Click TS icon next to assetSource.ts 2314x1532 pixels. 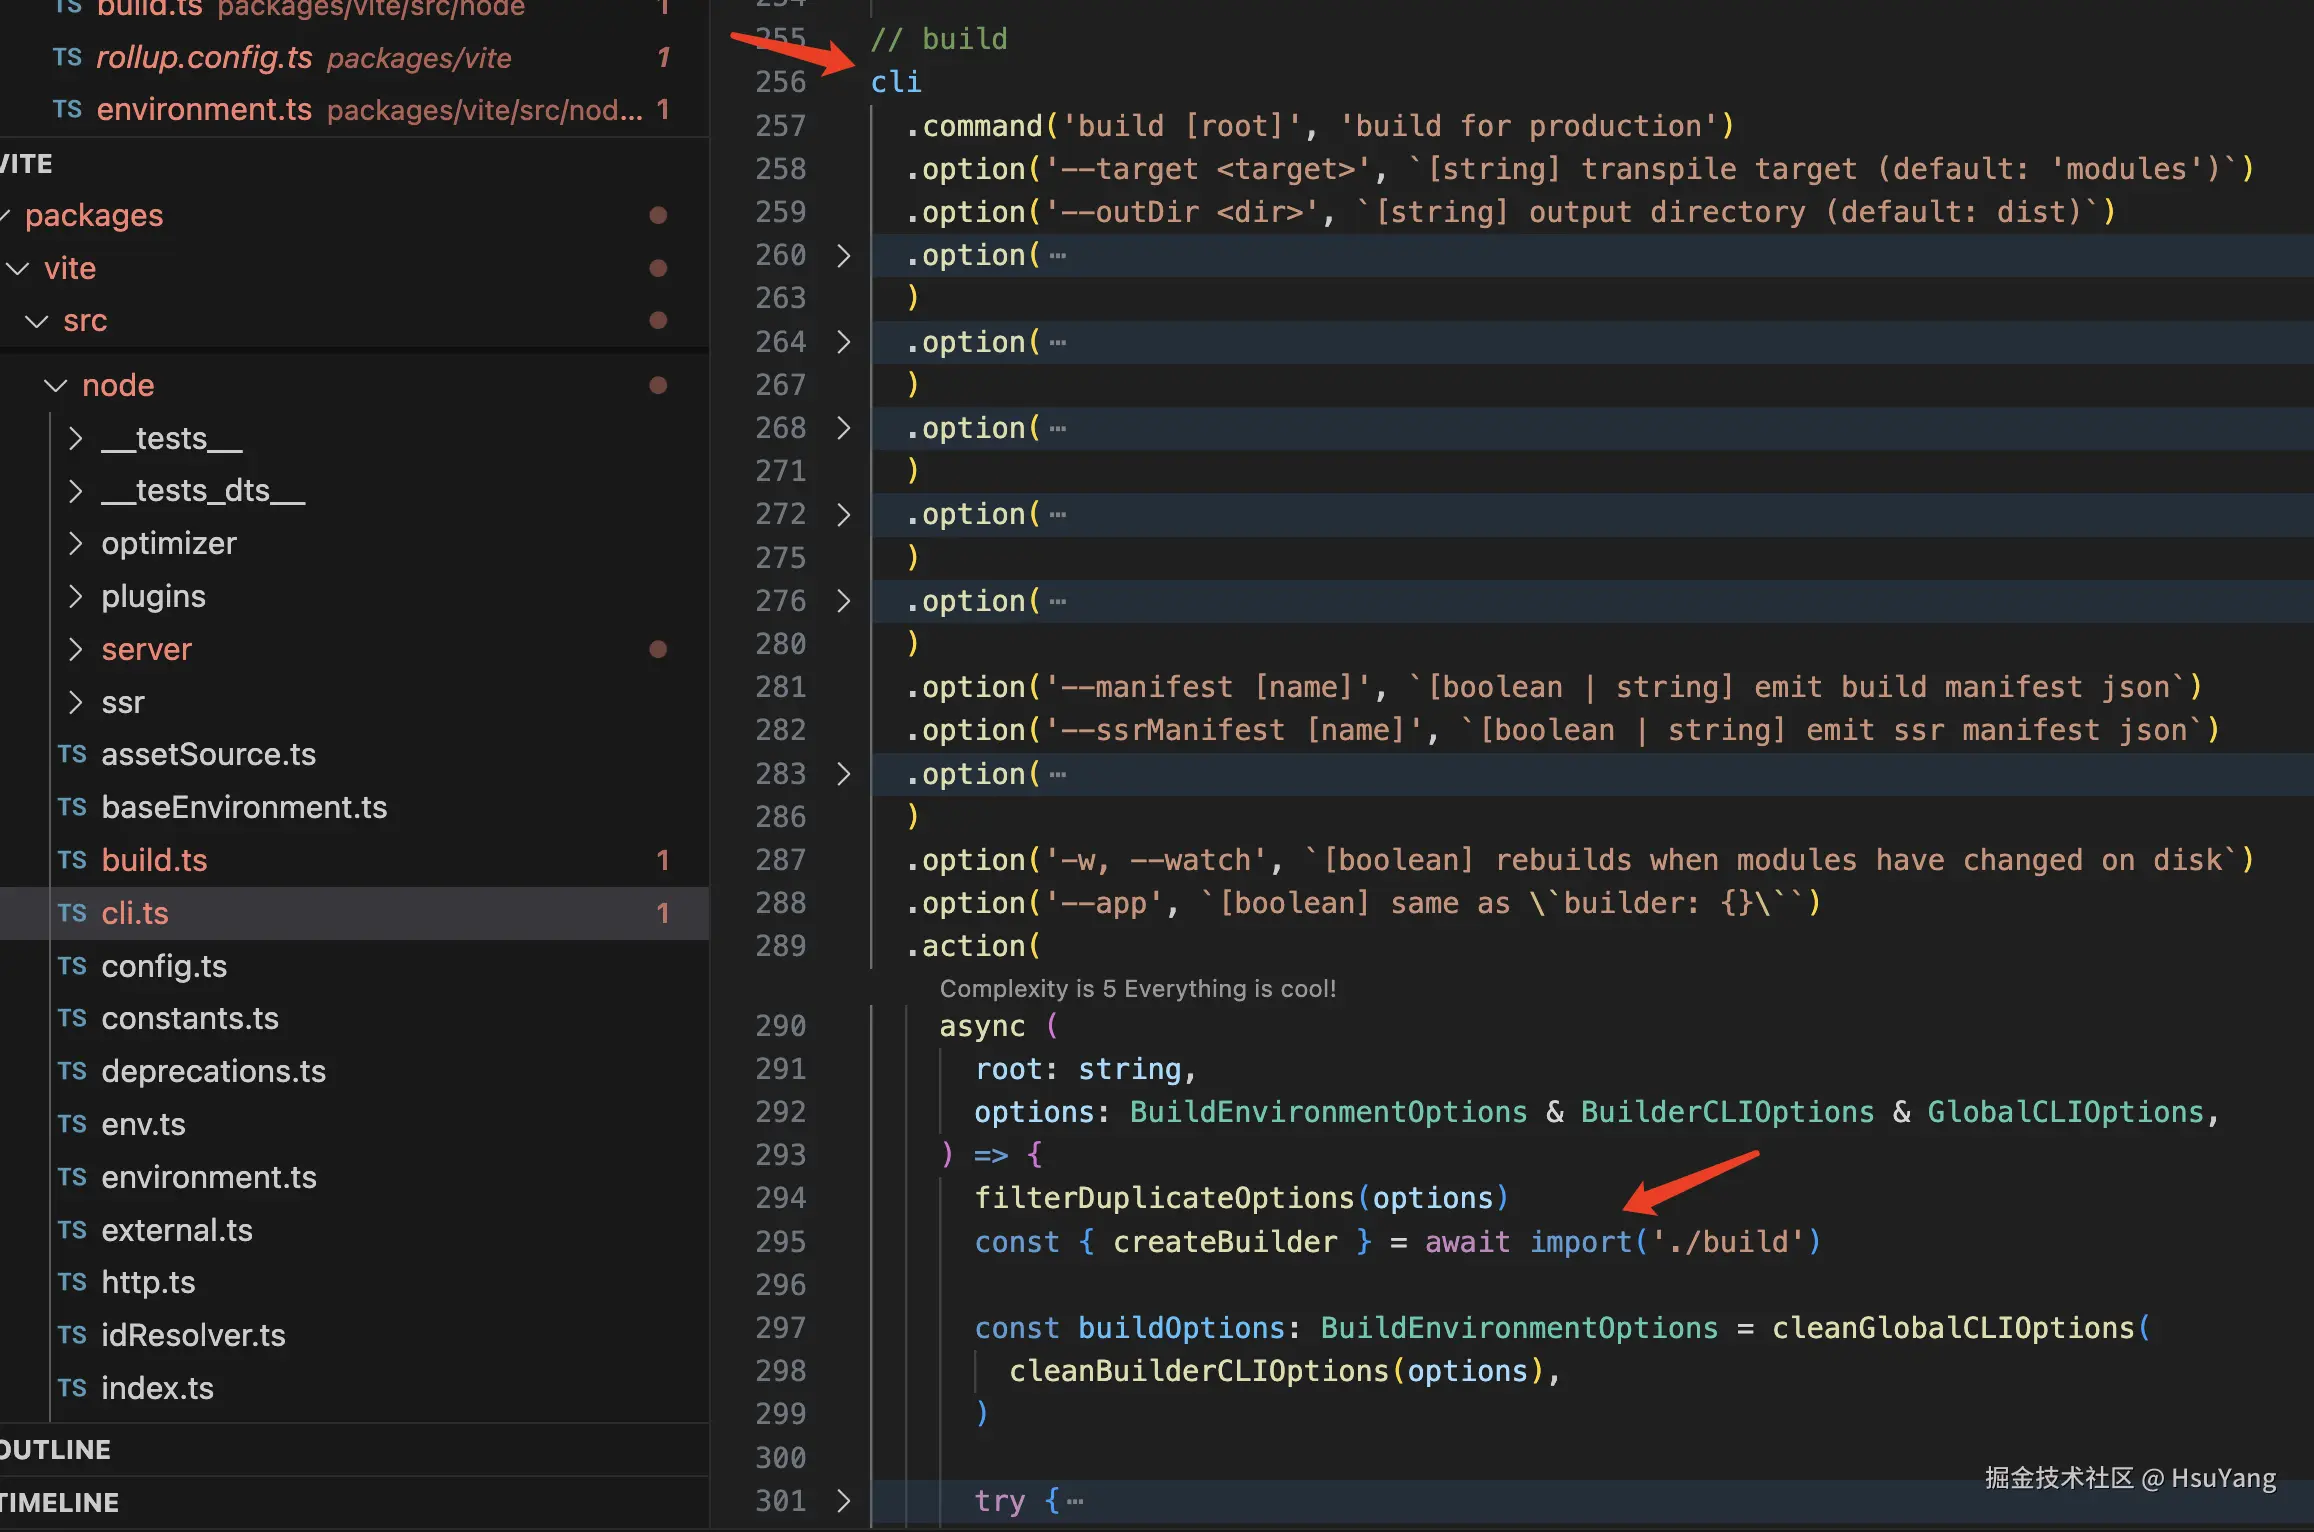[x=72, y=754]
